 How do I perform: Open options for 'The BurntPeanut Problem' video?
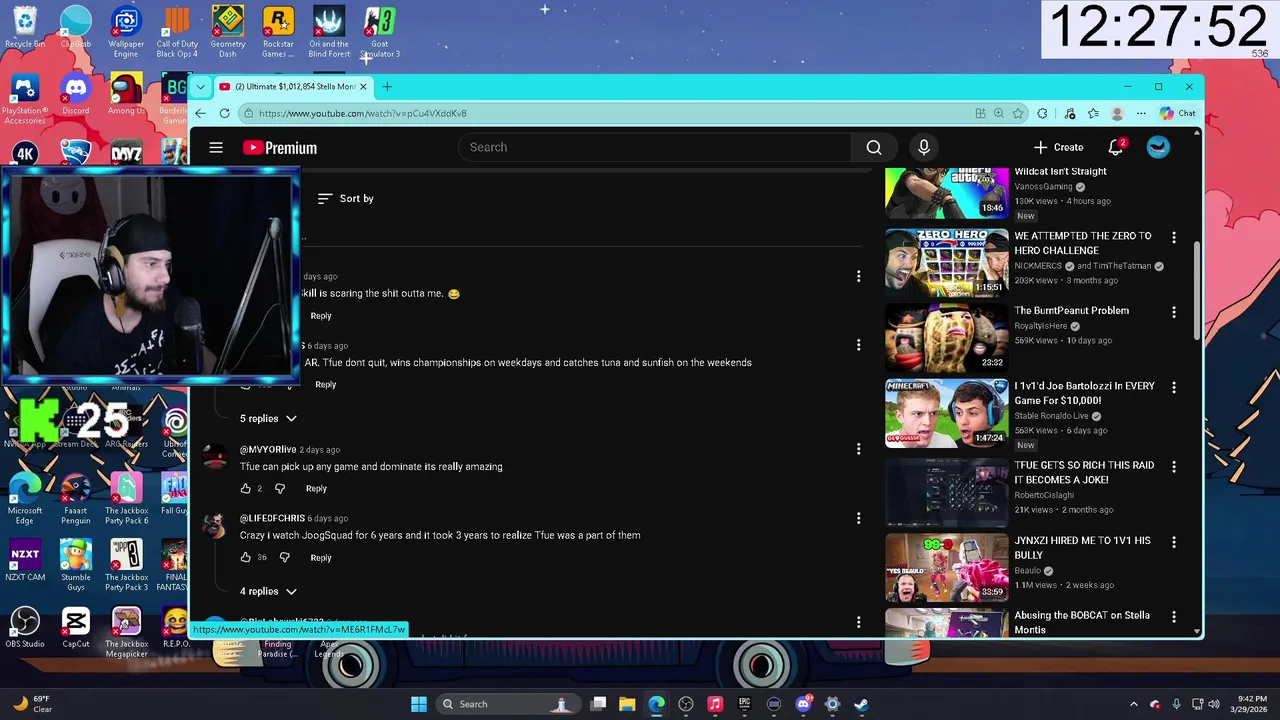pos(1174,312)
